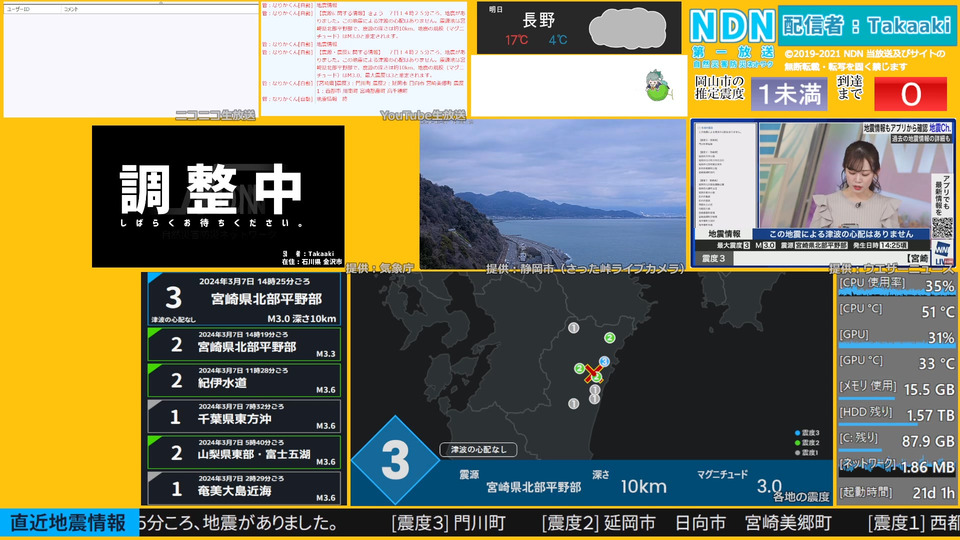
Task: Click the 17℃ high temperature
Action: click(516, 40)
